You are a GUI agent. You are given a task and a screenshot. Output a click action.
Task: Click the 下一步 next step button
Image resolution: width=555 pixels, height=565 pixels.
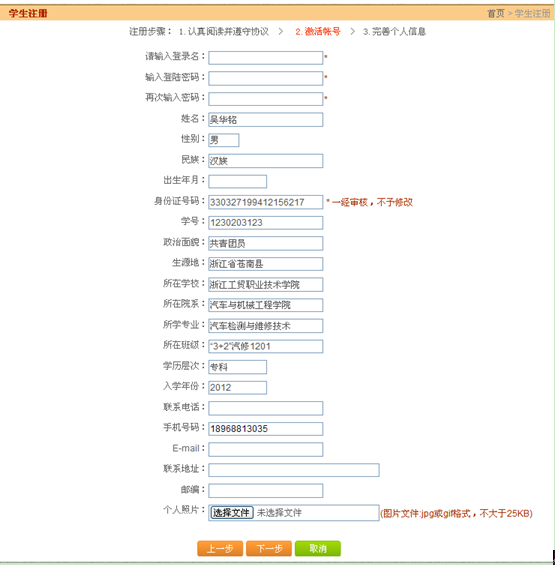tap(269, 548)
